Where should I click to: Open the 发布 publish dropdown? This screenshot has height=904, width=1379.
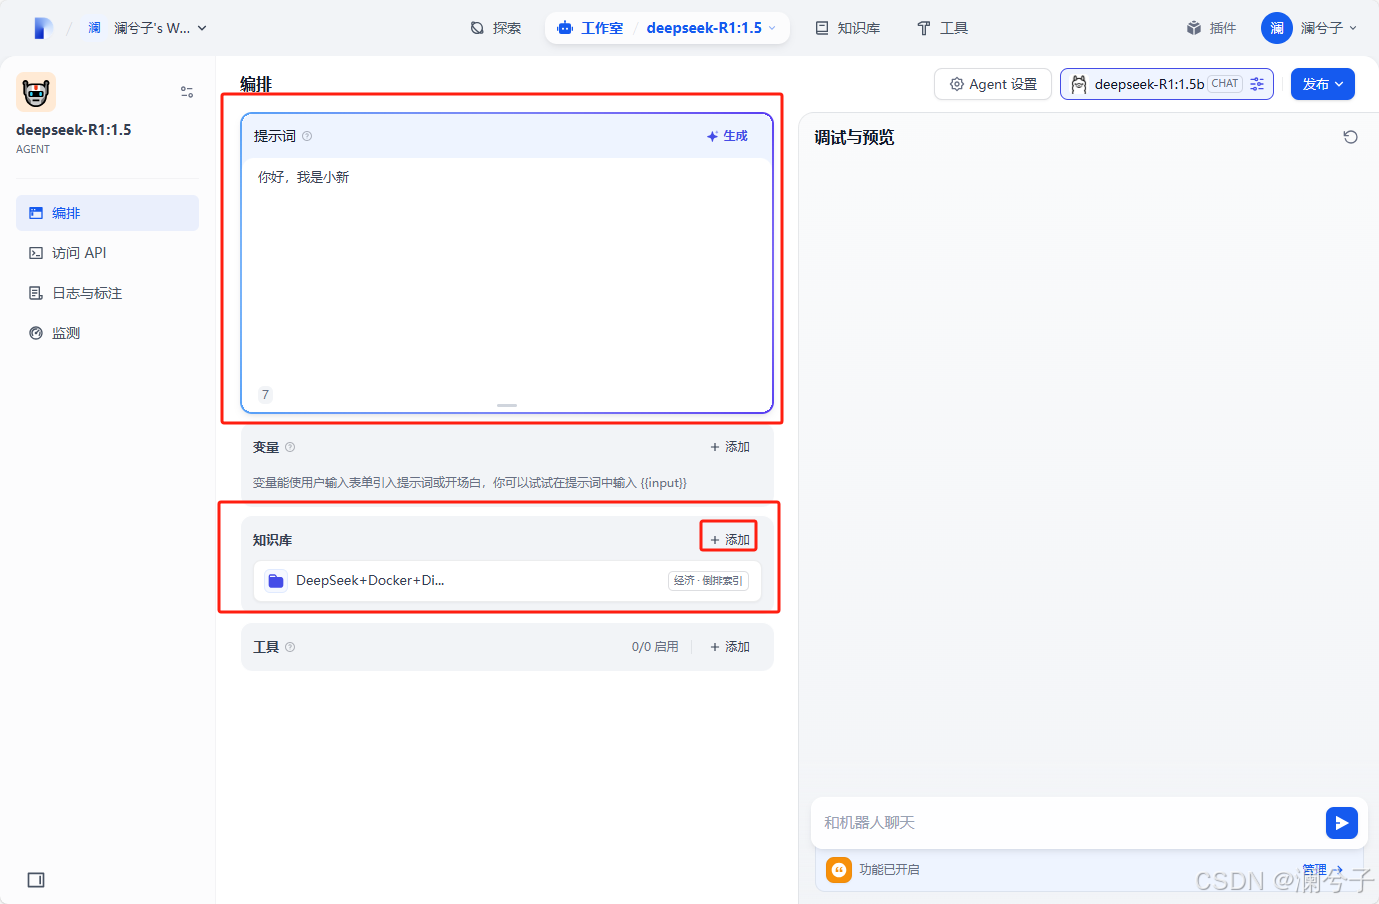pos(1323,84)
